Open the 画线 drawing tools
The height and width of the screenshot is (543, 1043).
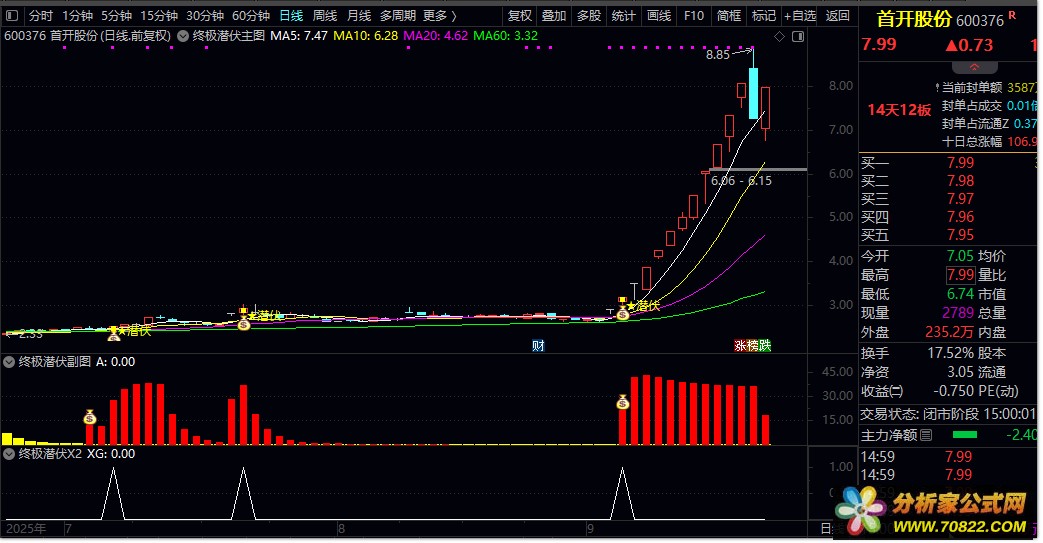click(x=659, y=15)
